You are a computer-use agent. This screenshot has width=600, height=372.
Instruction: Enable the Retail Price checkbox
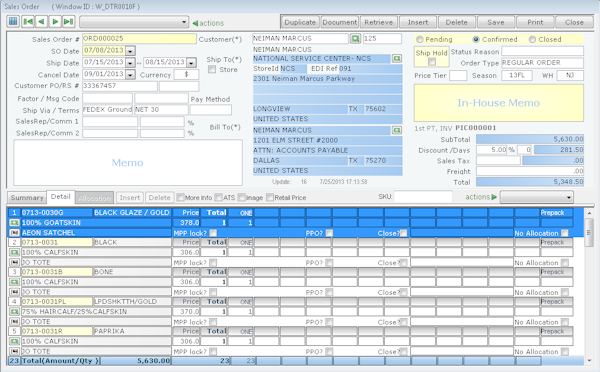click(x=270, y=197)
